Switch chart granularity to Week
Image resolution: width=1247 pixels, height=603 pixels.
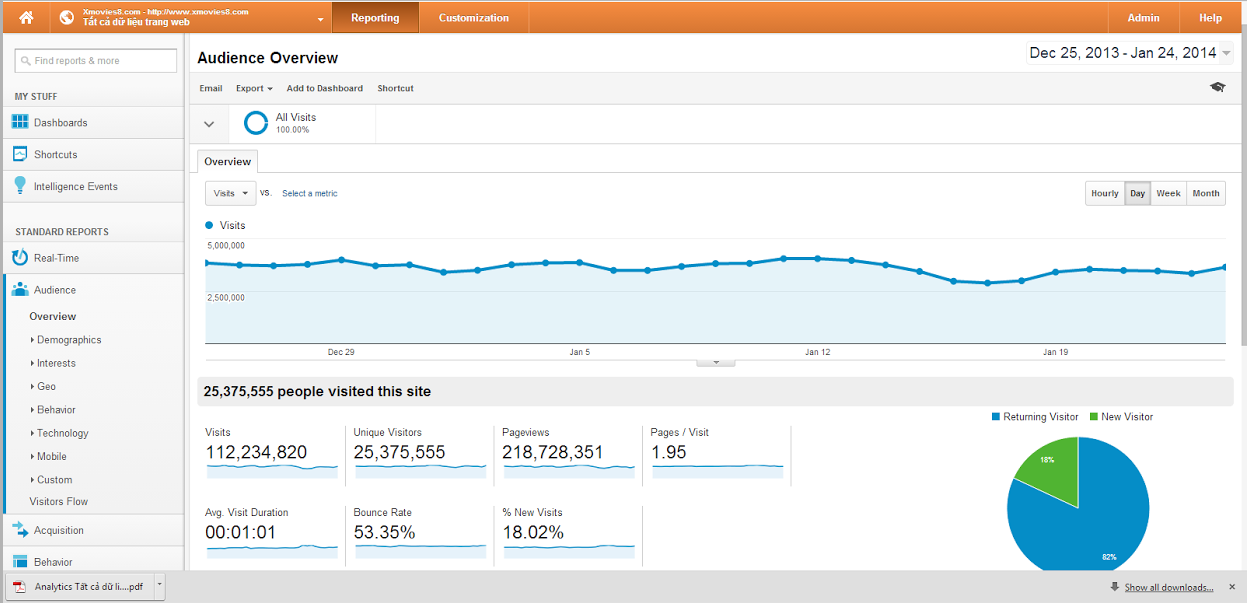pyautogui.click(x=1168, y=193)
